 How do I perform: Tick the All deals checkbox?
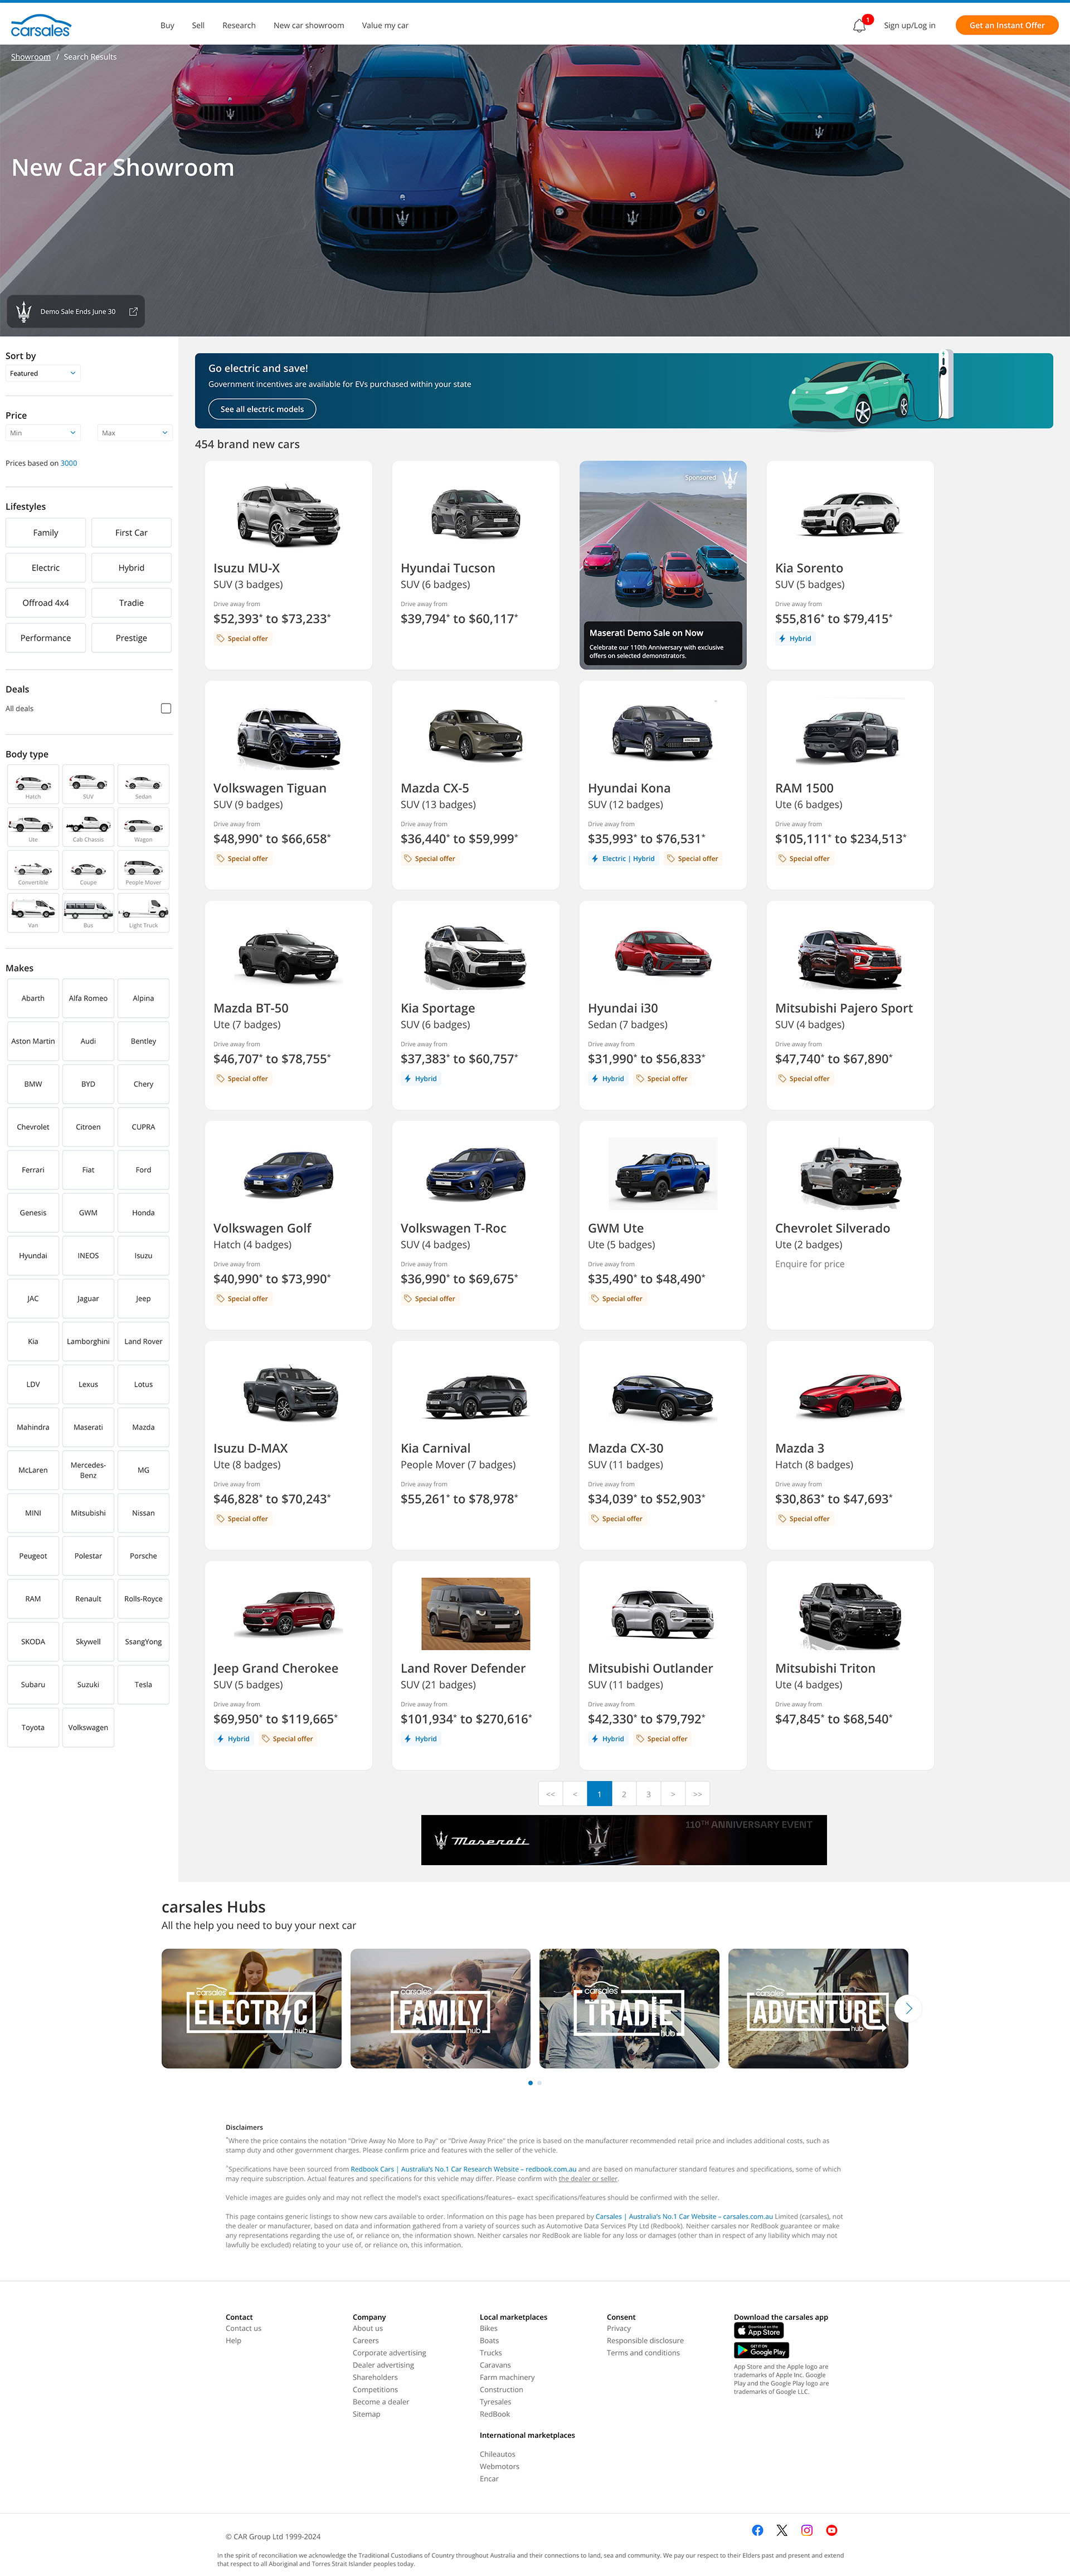pyautogui.click(x=166, y=708)
